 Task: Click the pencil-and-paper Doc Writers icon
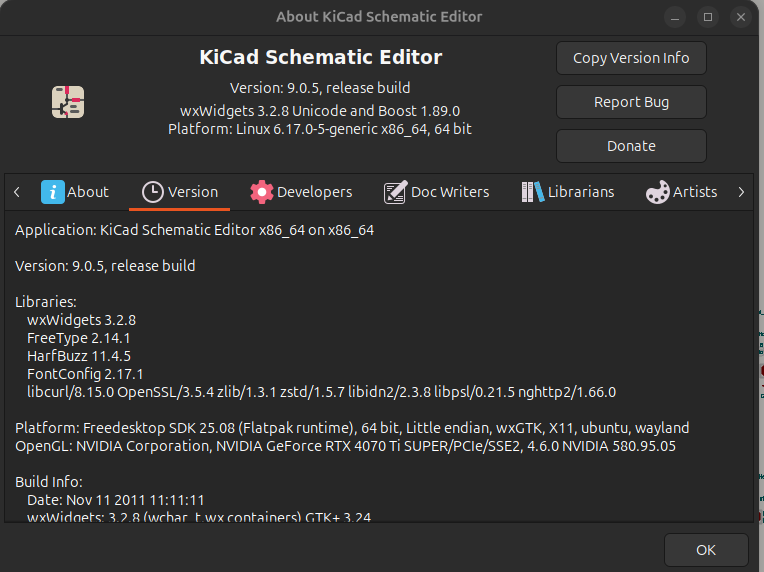click(395, 192)
